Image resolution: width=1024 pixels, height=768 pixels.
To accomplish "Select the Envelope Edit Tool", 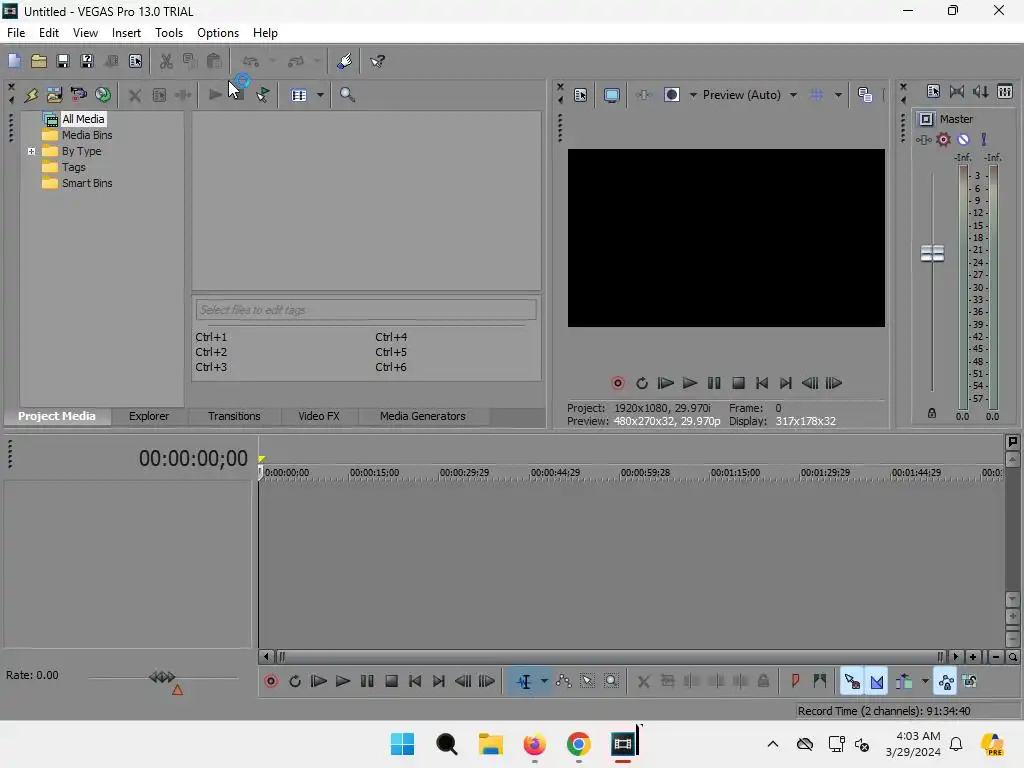I will (x=564, y=682).
